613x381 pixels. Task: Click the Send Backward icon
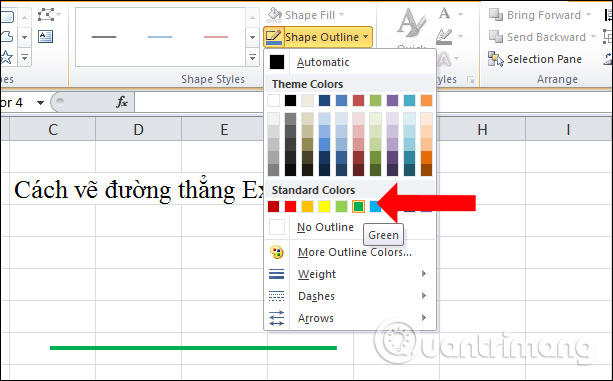pyautogui.click(x=496, y=37)
